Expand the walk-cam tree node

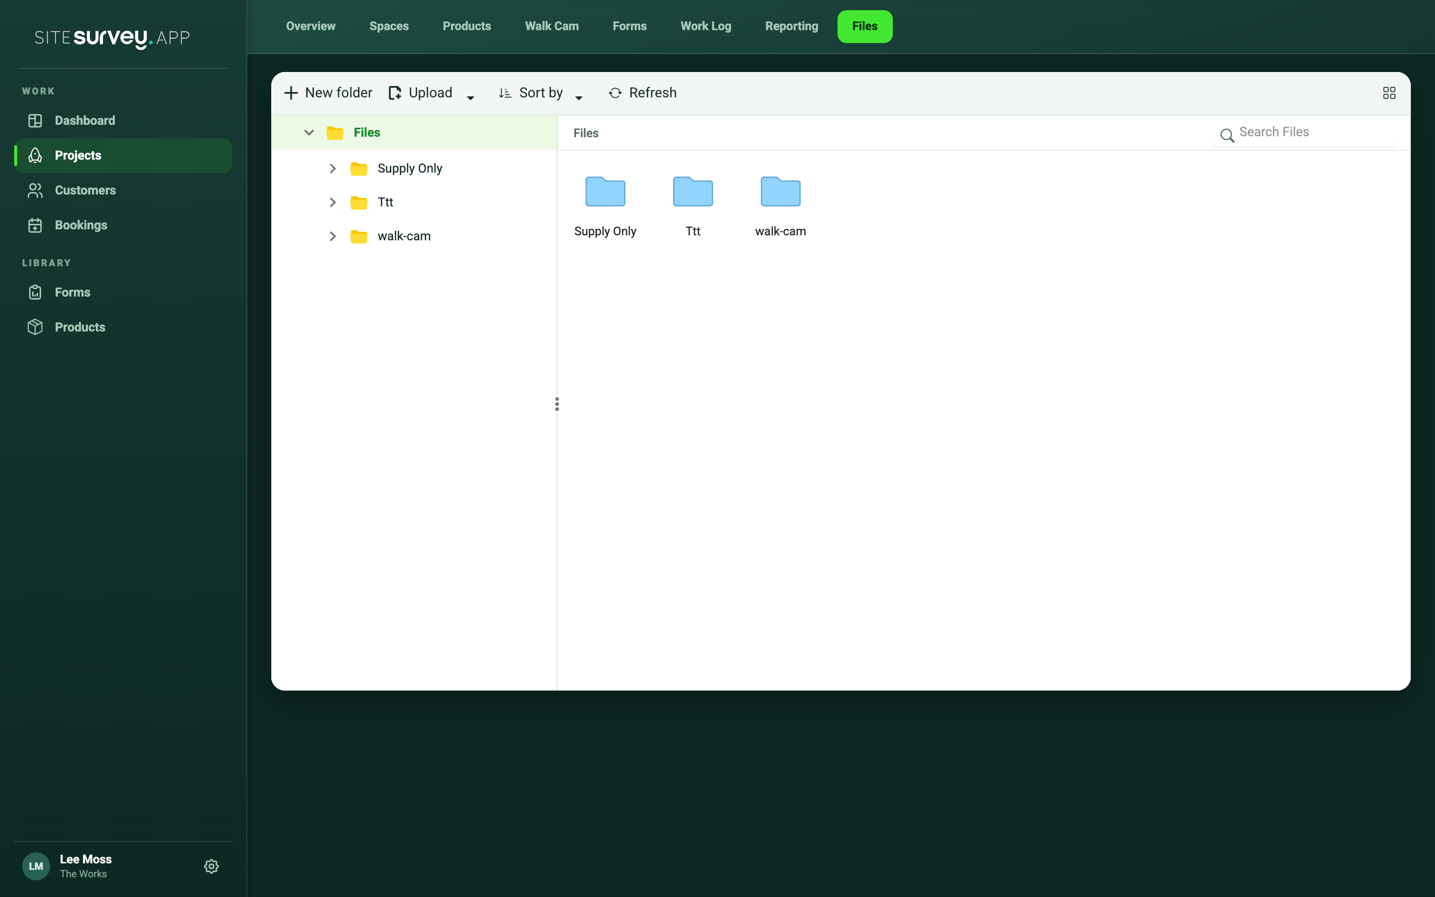click(x=333, y=237)
